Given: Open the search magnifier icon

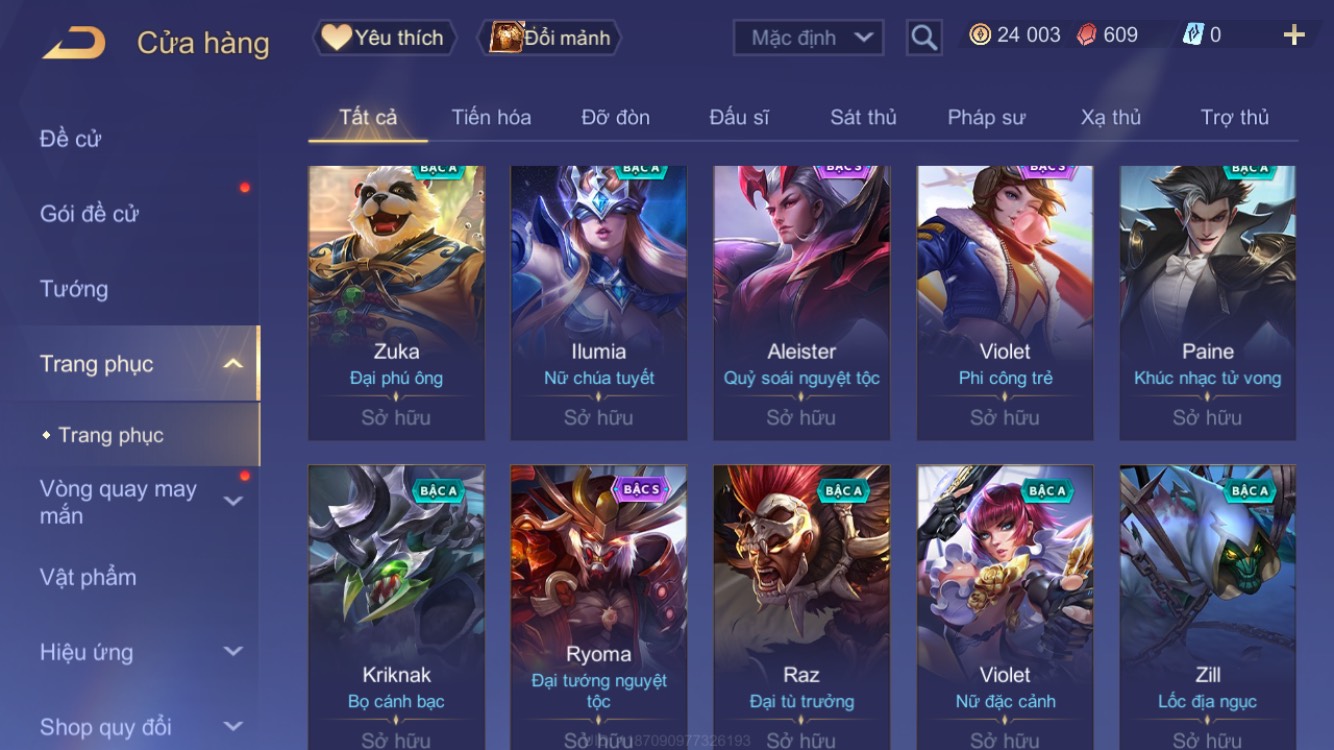Looking at the screenshot, I should [924, 38].
